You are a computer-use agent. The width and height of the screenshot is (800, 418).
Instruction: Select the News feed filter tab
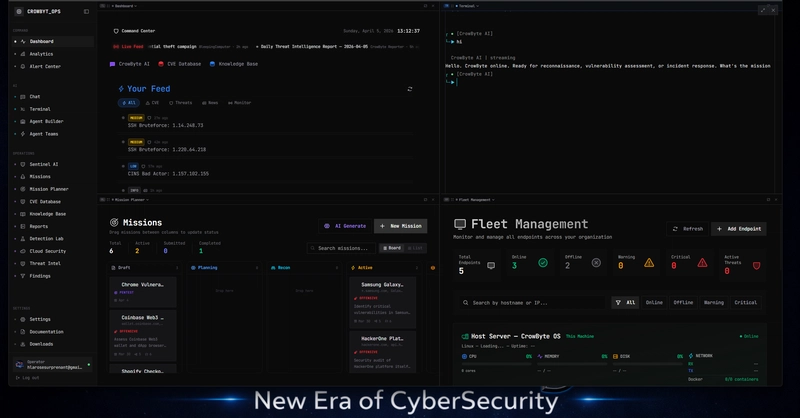[x=210, y=103]
